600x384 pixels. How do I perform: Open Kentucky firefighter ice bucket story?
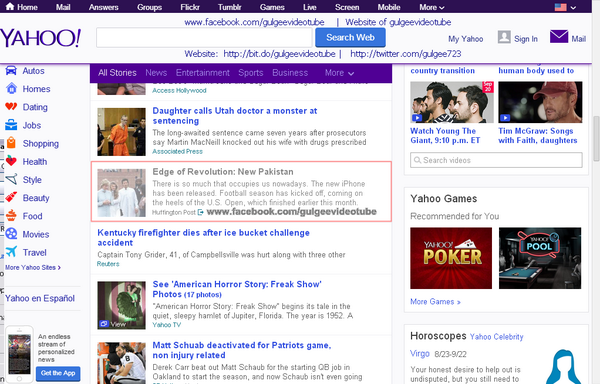click(x=204, y=238)
